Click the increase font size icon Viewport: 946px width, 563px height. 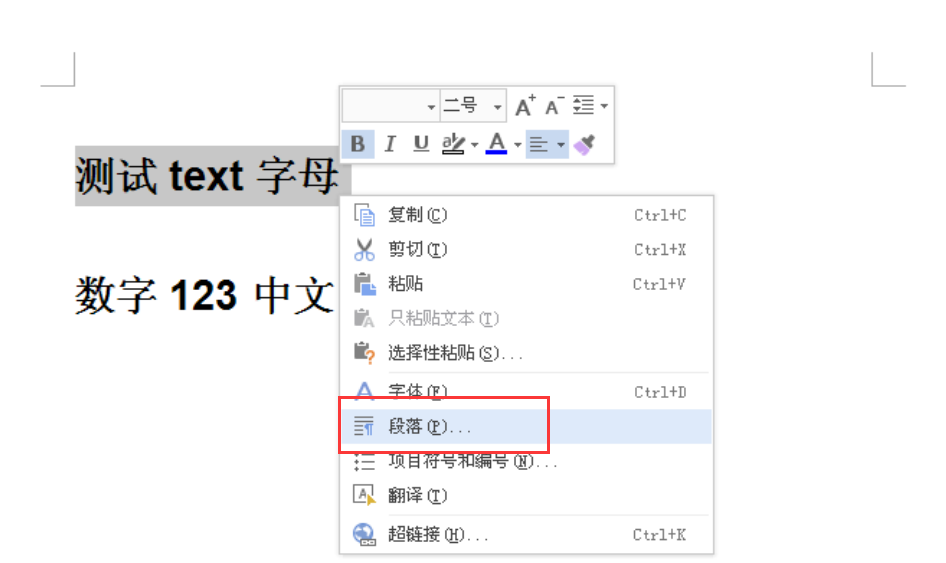point(525,106)
